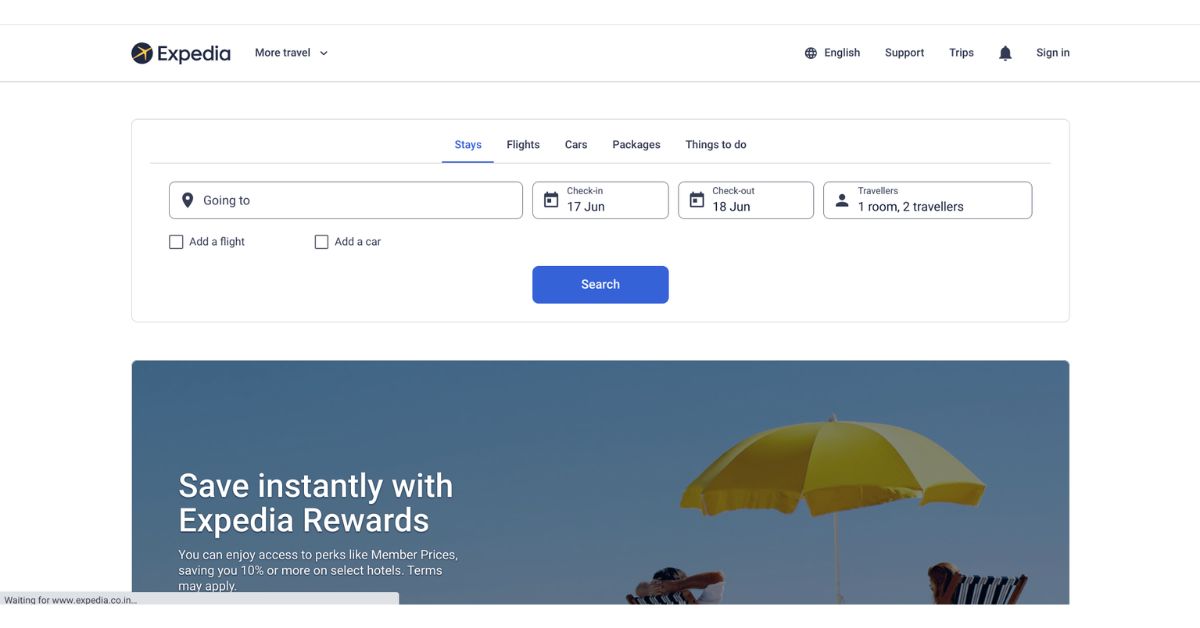Open the Trips link
The height and width of the screenshot is (628, 1200).
[x=961, y=53]
